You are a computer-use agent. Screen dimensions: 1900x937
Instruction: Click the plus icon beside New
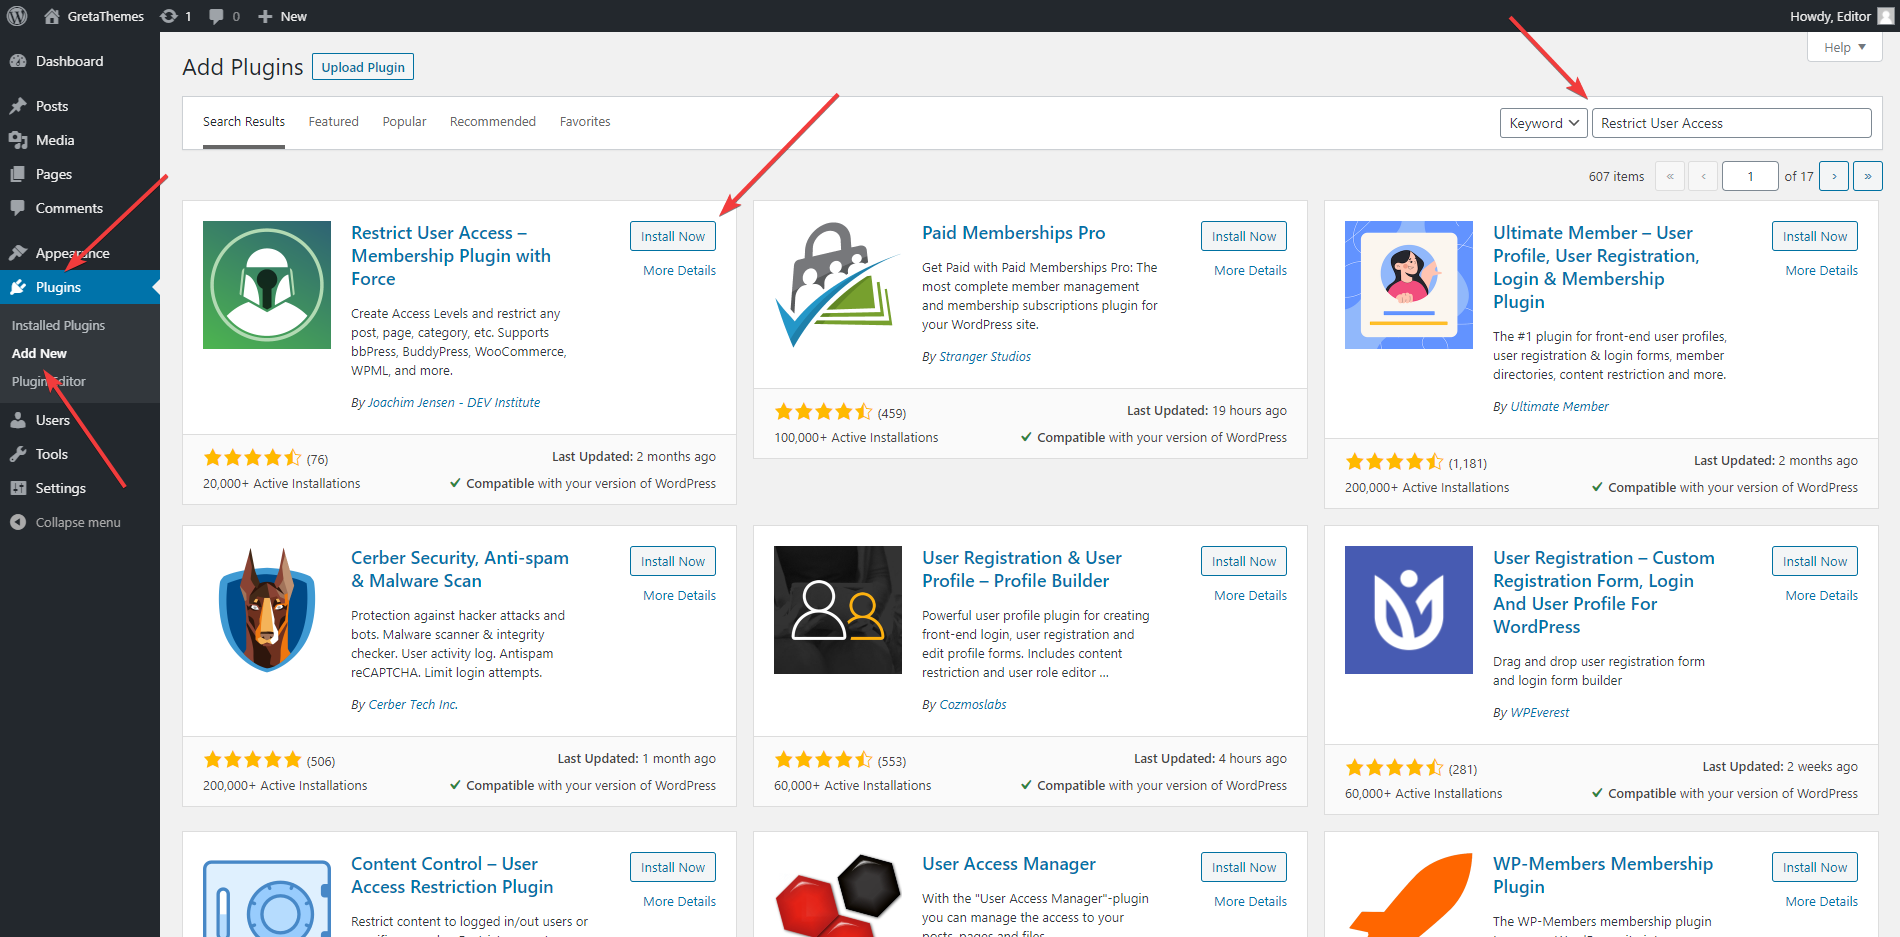tap(265, 16)
